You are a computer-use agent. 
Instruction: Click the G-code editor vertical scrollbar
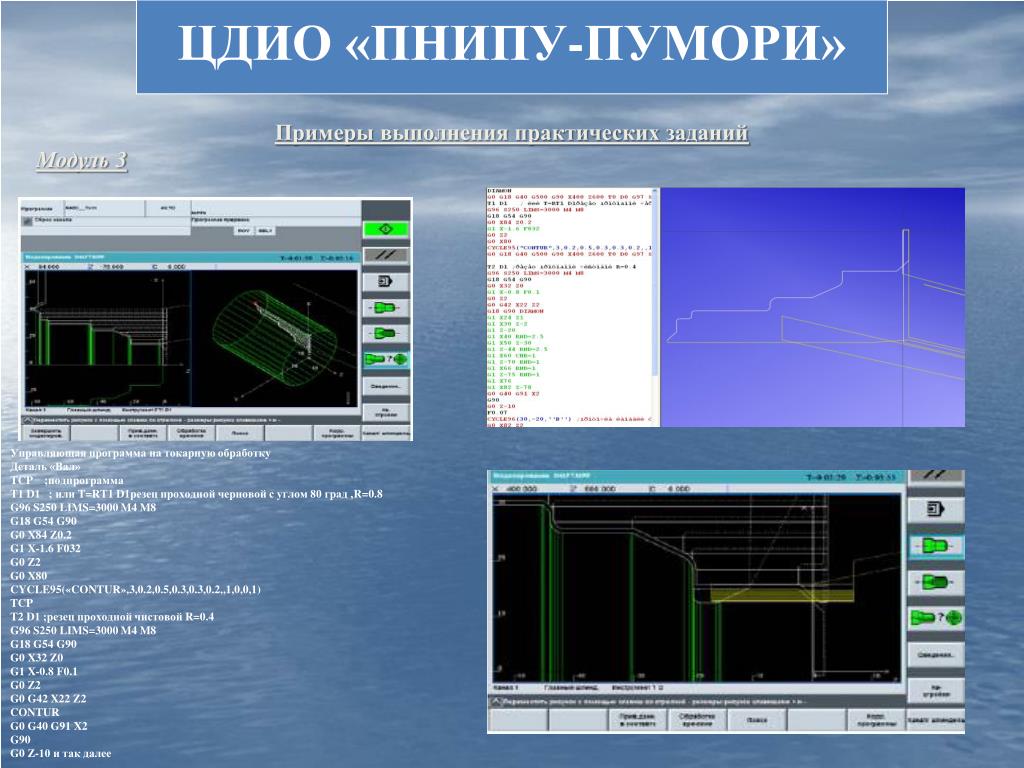pyautogui.click(x=655, y=307)
